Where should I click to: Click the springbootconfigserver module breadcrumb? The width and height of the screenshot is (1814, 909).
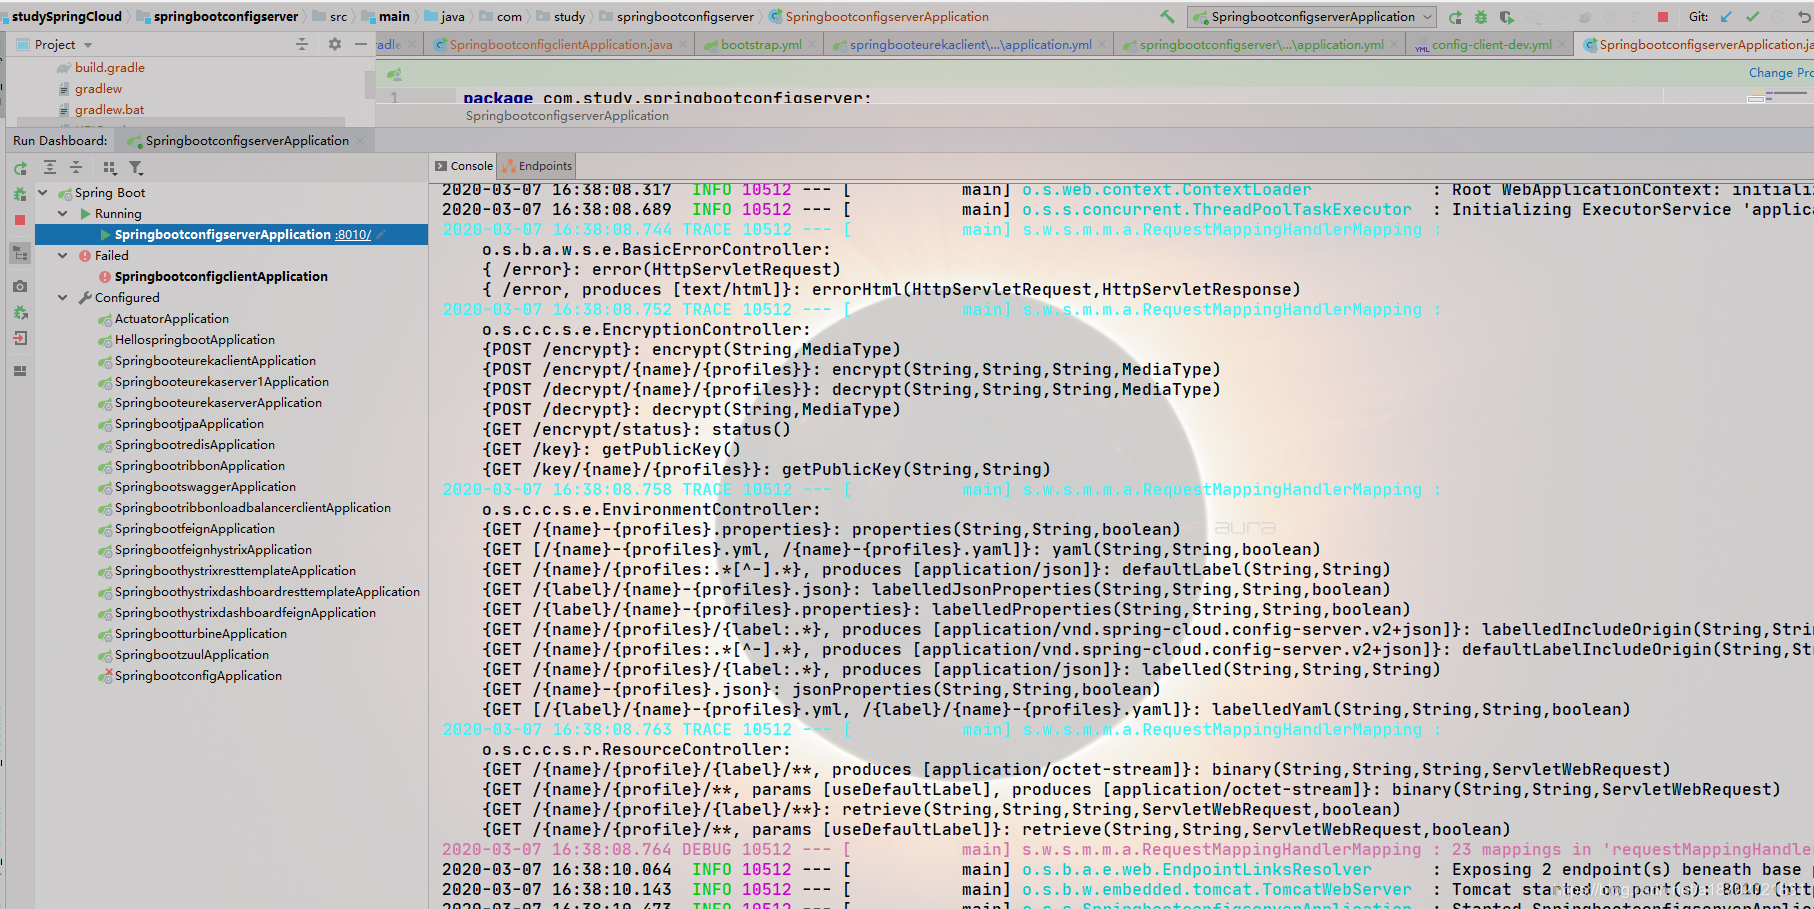[217, 17]
